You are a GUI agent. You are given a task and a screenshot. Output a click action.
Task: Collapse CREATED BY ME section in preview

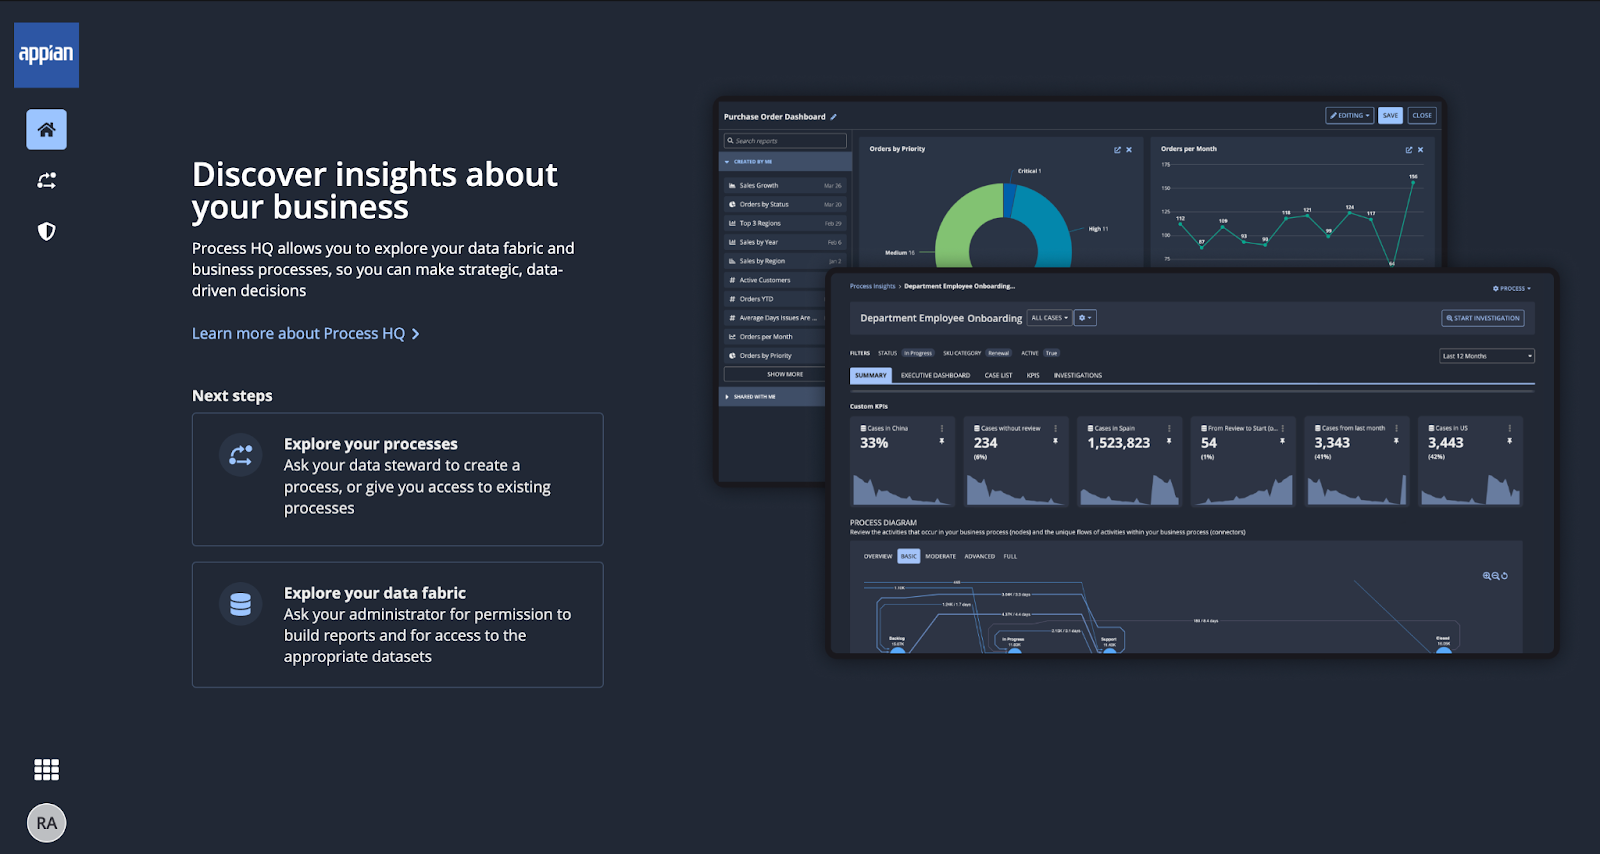[785, 161]
